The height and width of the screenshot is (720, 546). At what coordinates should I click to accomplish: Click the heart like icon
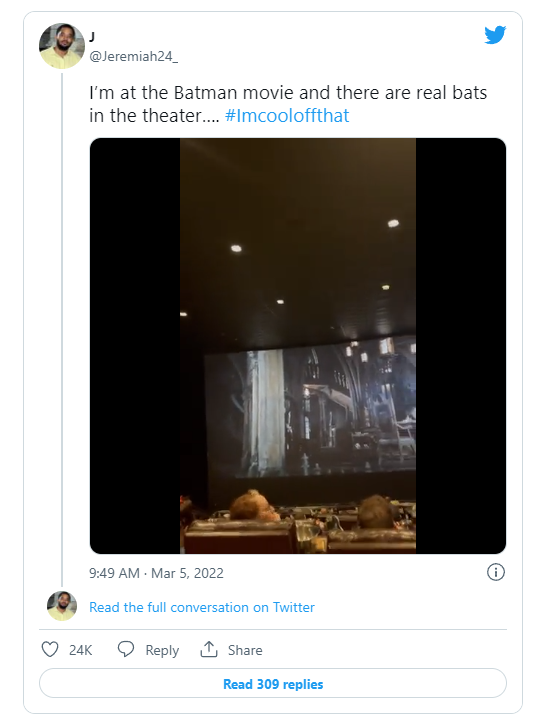[x=50, y=649]
